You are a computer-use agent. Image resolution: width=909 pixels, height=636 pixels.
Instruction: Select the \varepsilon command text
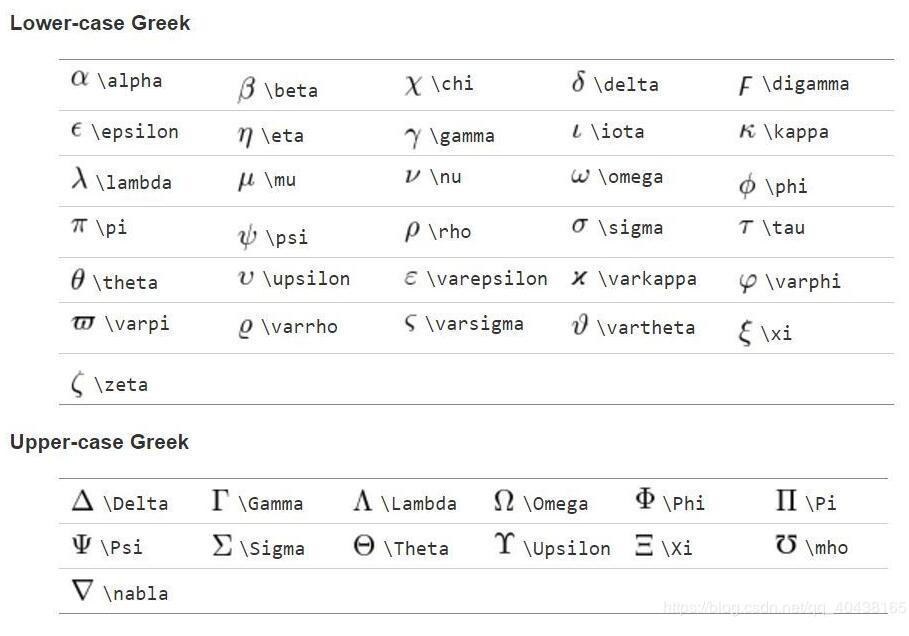pyautogui.click(x=487, y=279)
